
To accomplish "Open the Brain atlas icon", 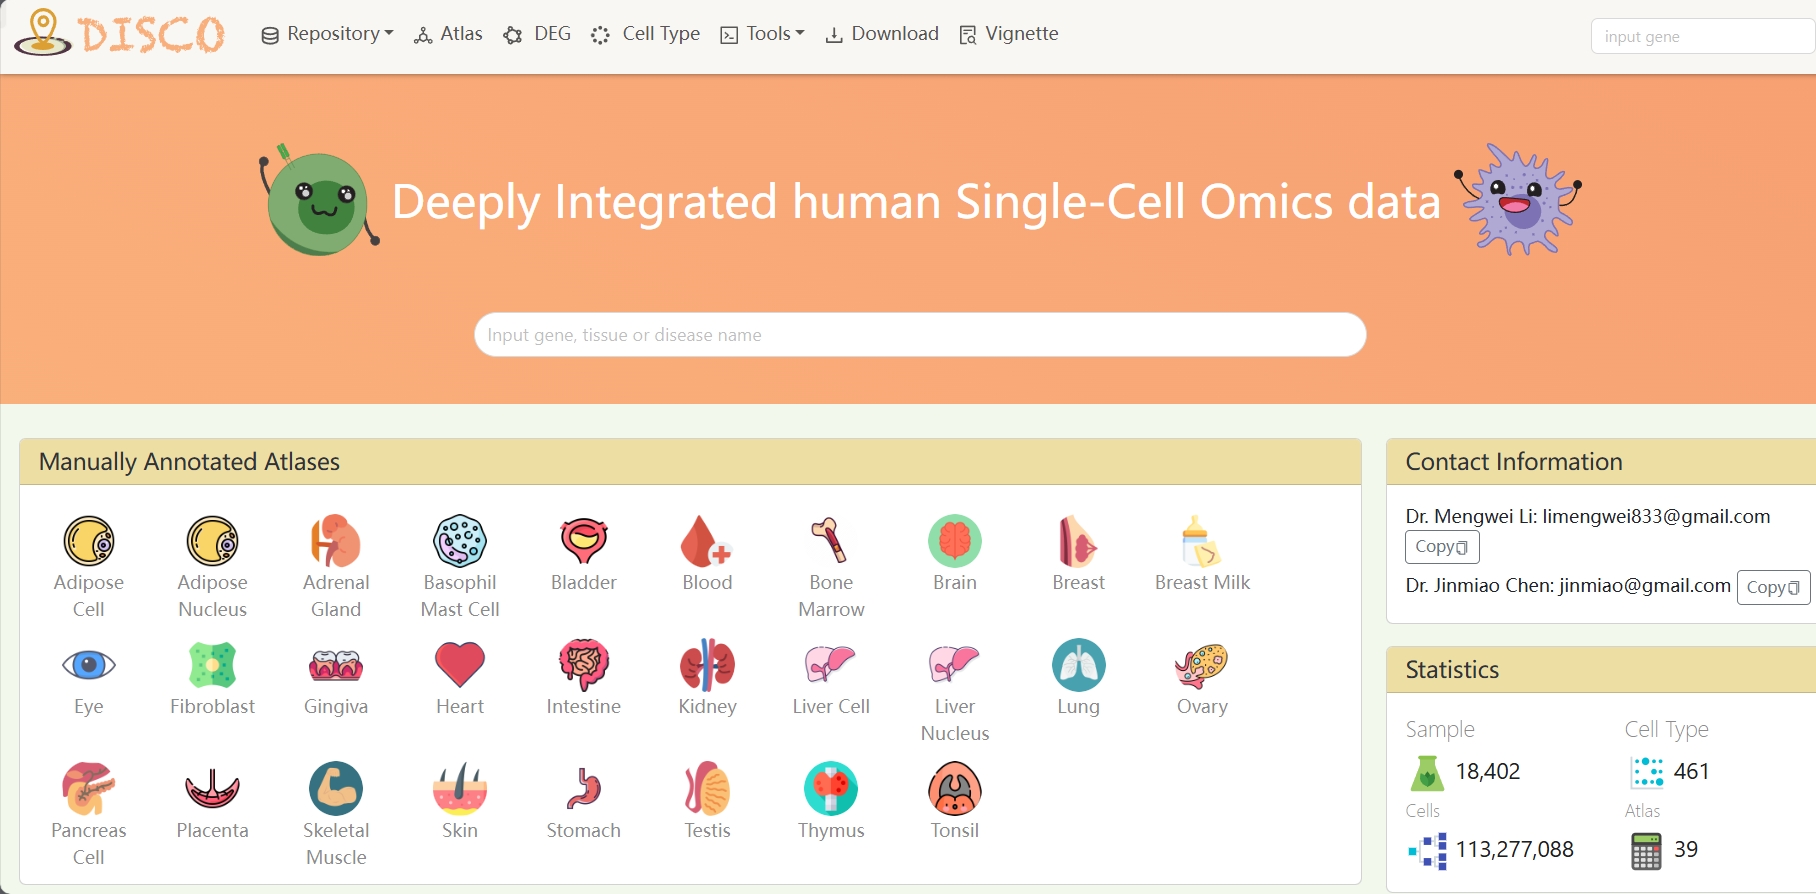I will pos(954,541).
